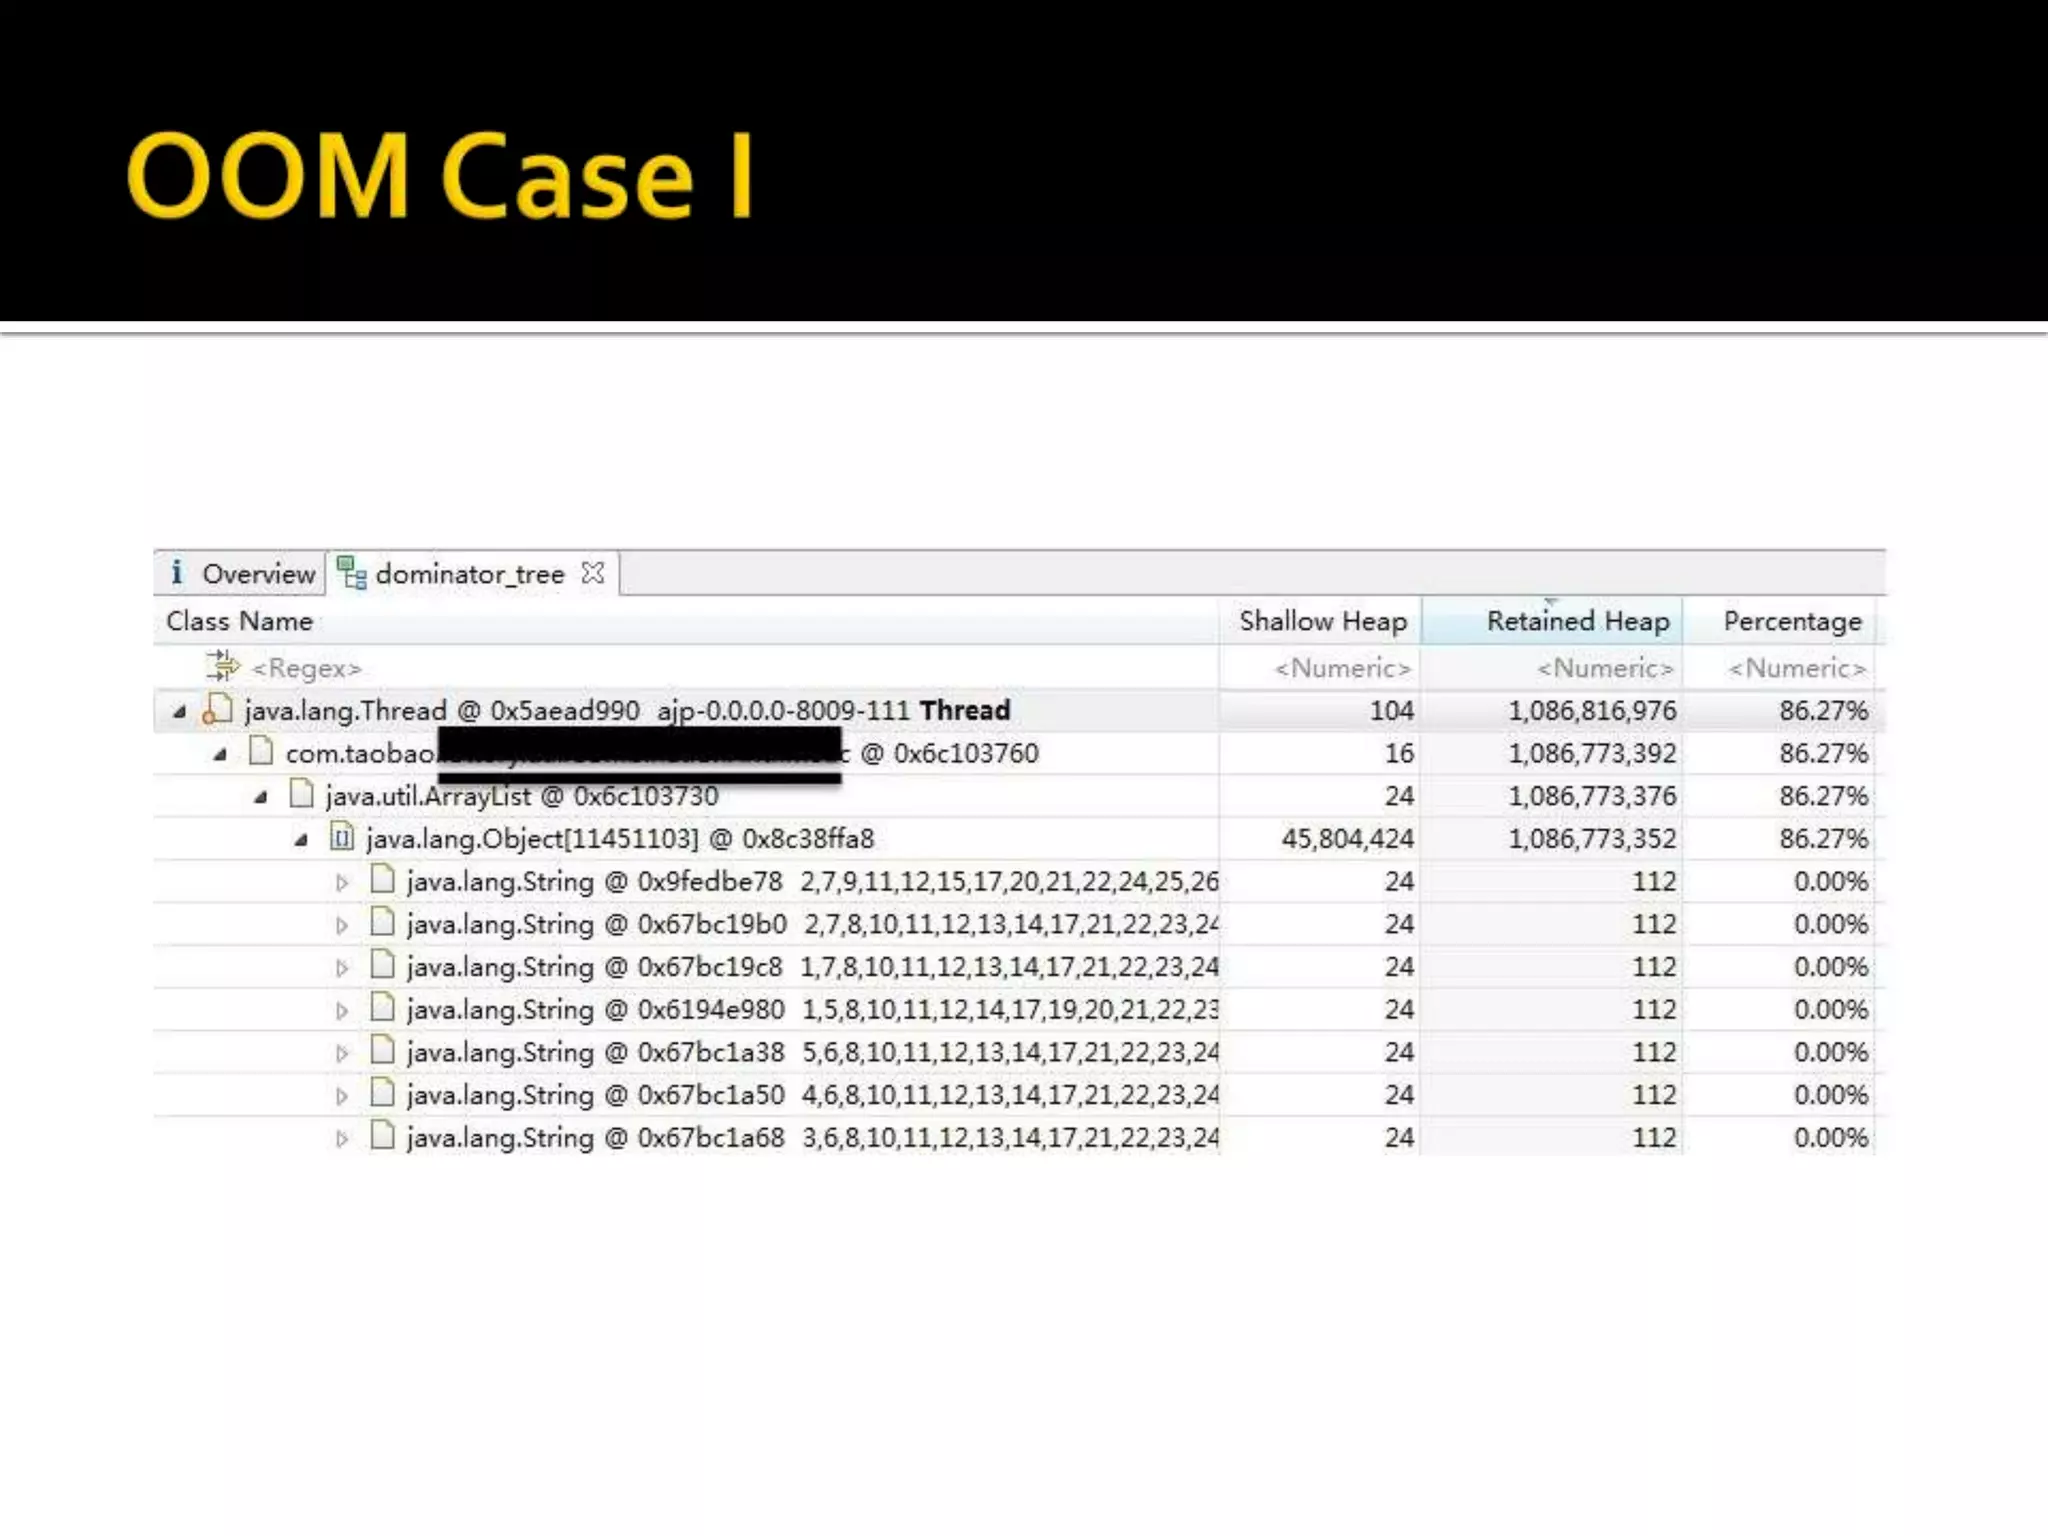Expand String @ 0x67bc1a68 node

(x=342, y=1138)
